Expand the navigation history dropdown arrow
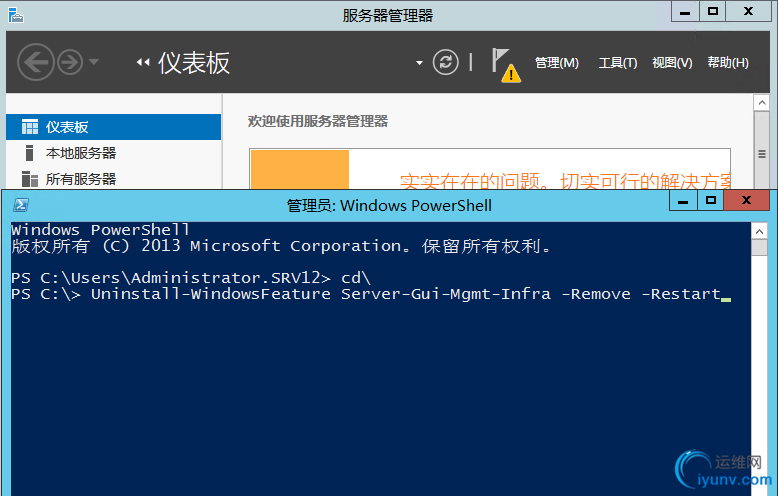The width and height of the screenshot is (778, 496). 94,63
